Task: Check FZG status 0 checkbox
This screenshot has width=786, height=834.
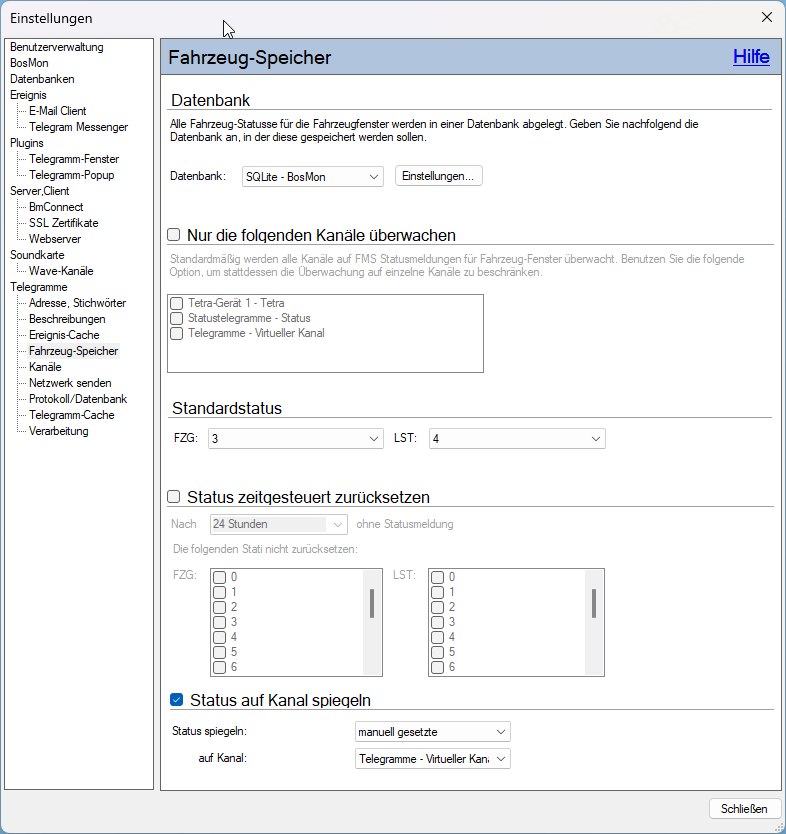Action: pyautogui.click(x=220, y=577)
